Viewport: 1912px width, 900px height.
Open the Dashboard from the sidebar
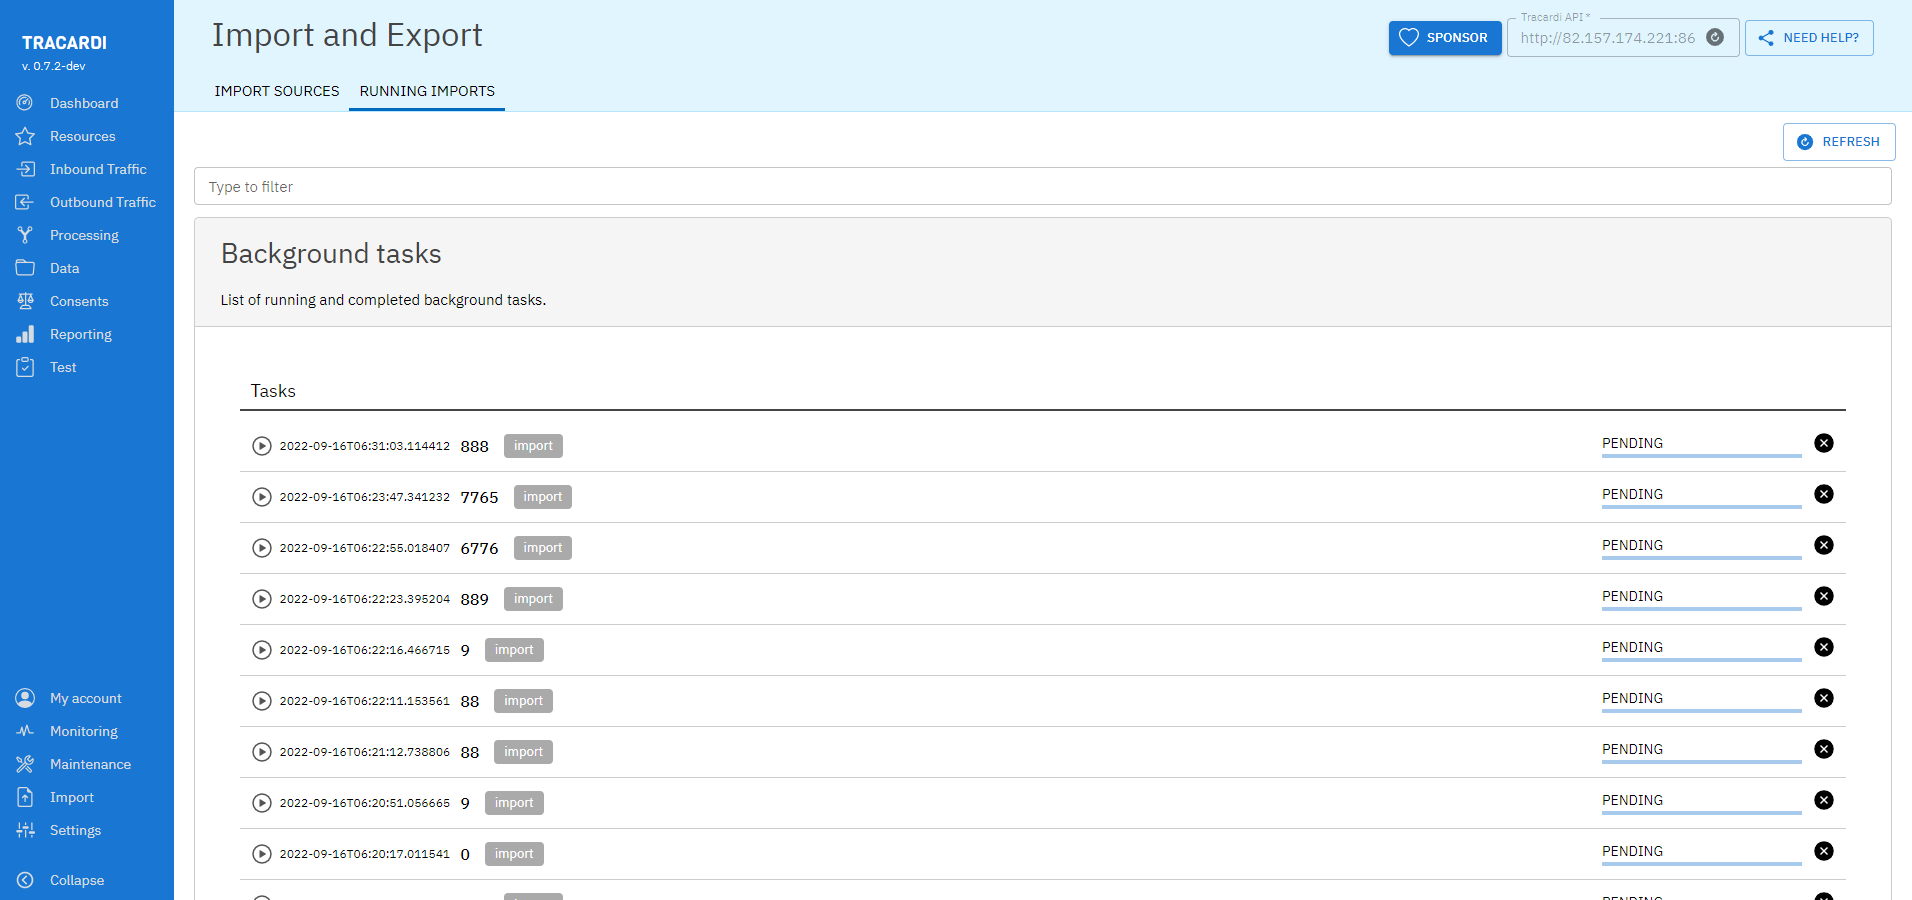(x=83, y=103)
